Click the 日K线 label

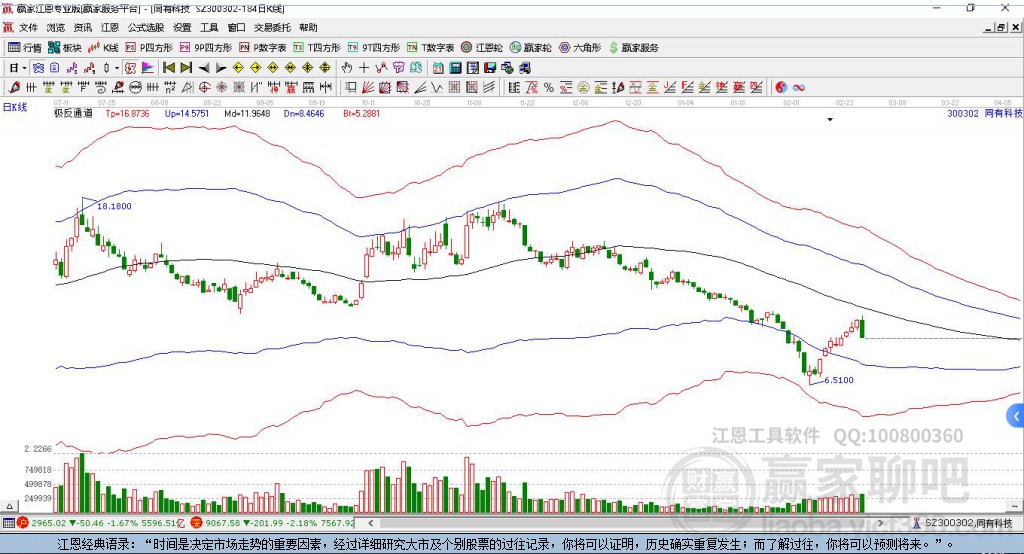pyautogui.click(x=15, y=107)
